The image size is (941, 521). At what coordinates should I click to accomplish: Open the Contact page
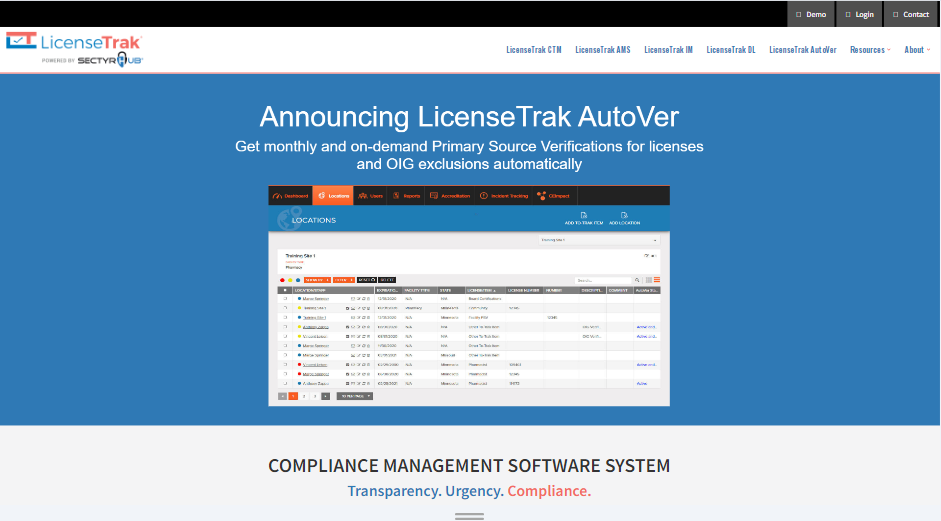[x=910, y=14]
